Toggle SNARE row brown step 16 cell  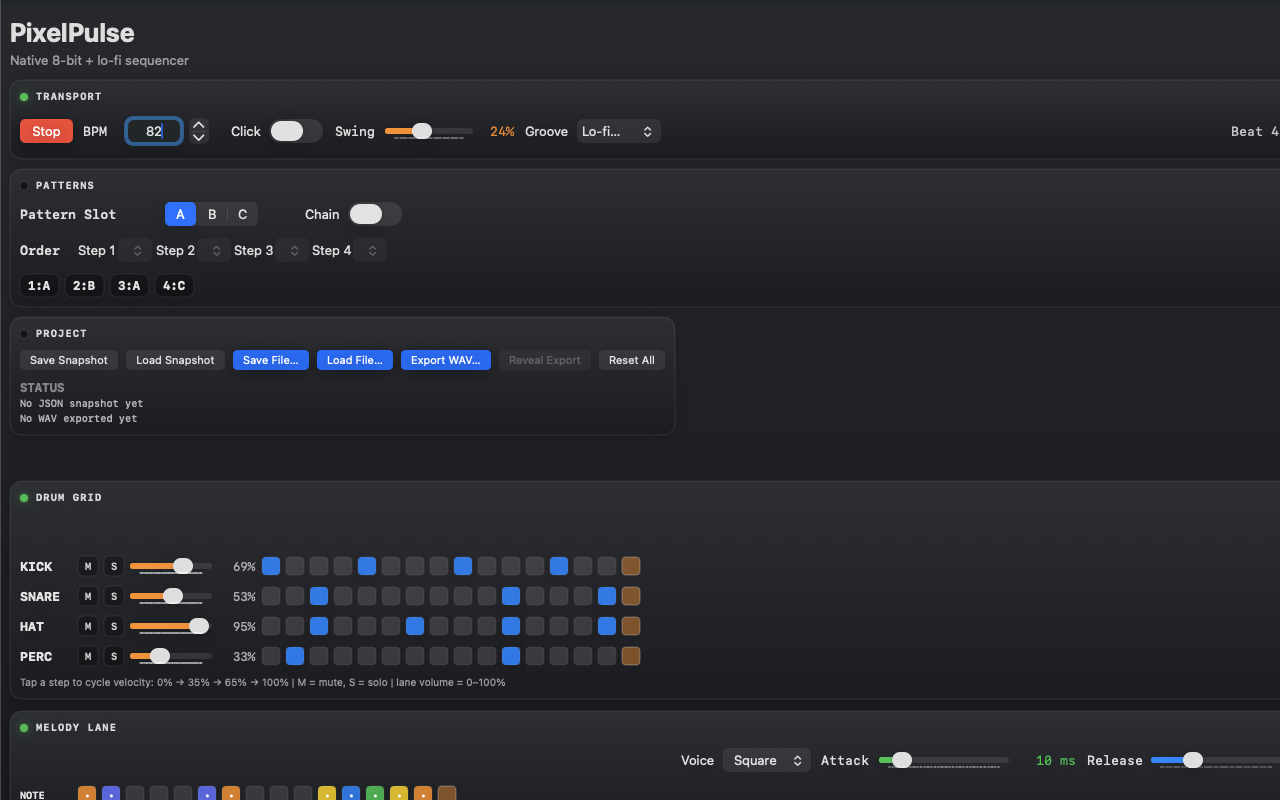point(631,596)
